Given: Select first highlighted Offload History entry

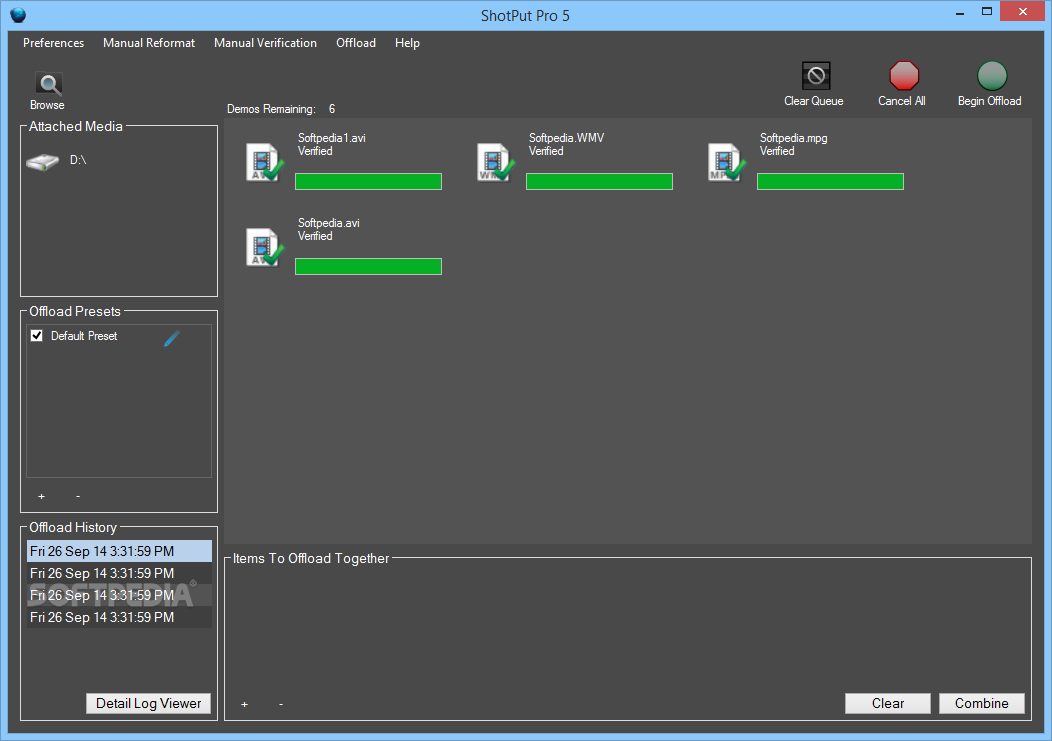Looking at the screenshot, I should (x=119, y=551).
